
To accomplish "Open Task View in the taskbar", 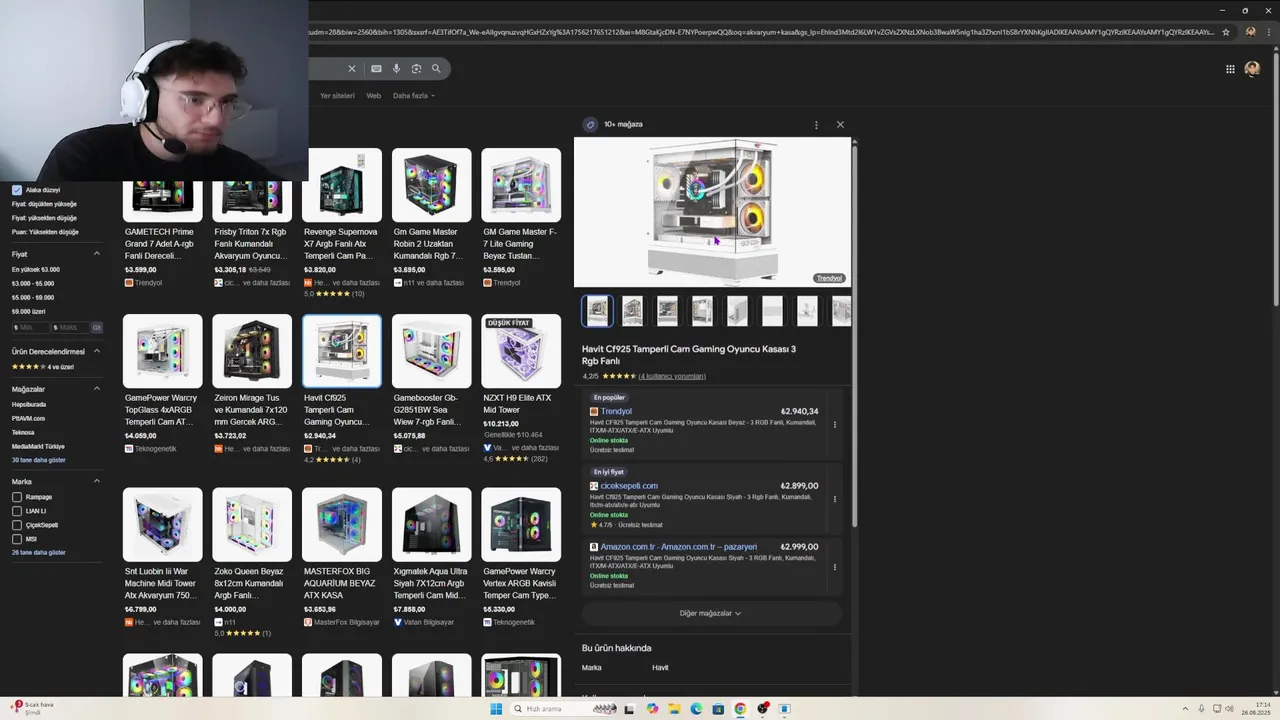I will 629,709.
